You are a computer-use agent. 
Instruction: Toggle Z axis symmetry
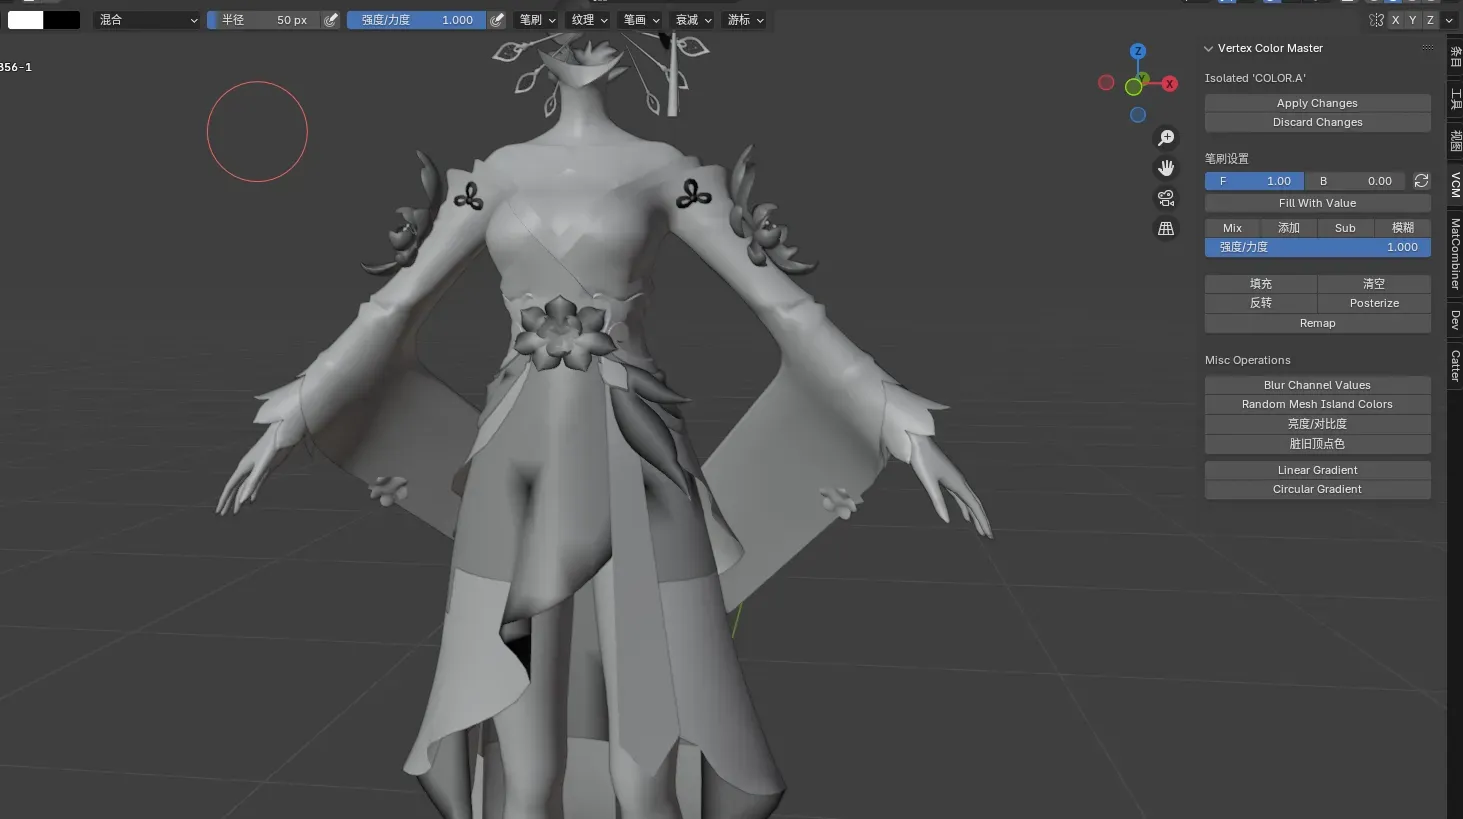[1430, 20]
